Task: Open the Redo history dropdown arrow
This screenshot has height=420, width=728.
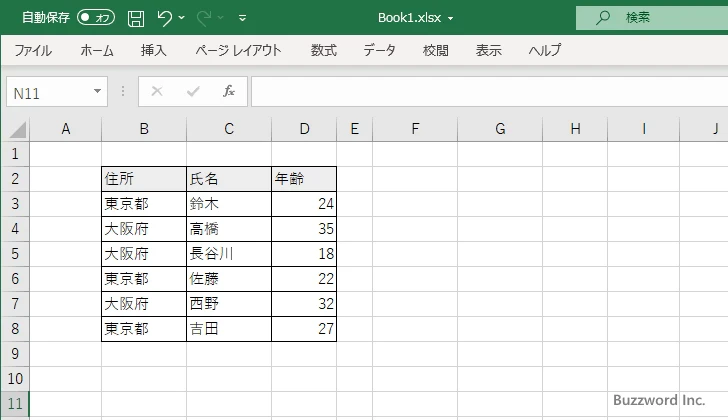Action: [x=221, y=18]
